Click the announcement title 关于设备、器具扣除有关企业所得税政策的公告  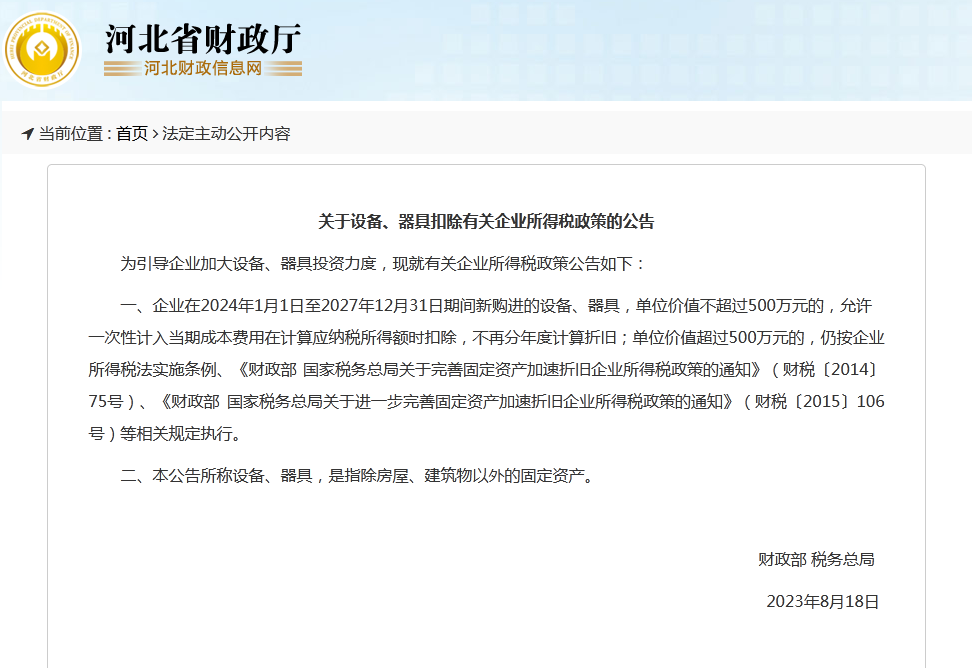point(486,221)
